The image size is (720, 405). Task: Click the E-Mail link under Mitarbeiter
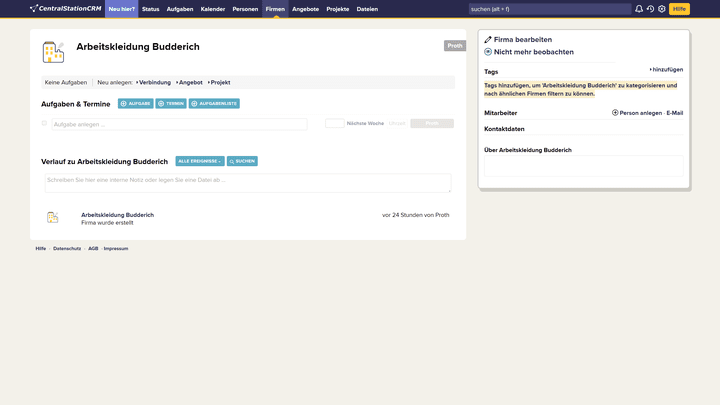point(675,113)
